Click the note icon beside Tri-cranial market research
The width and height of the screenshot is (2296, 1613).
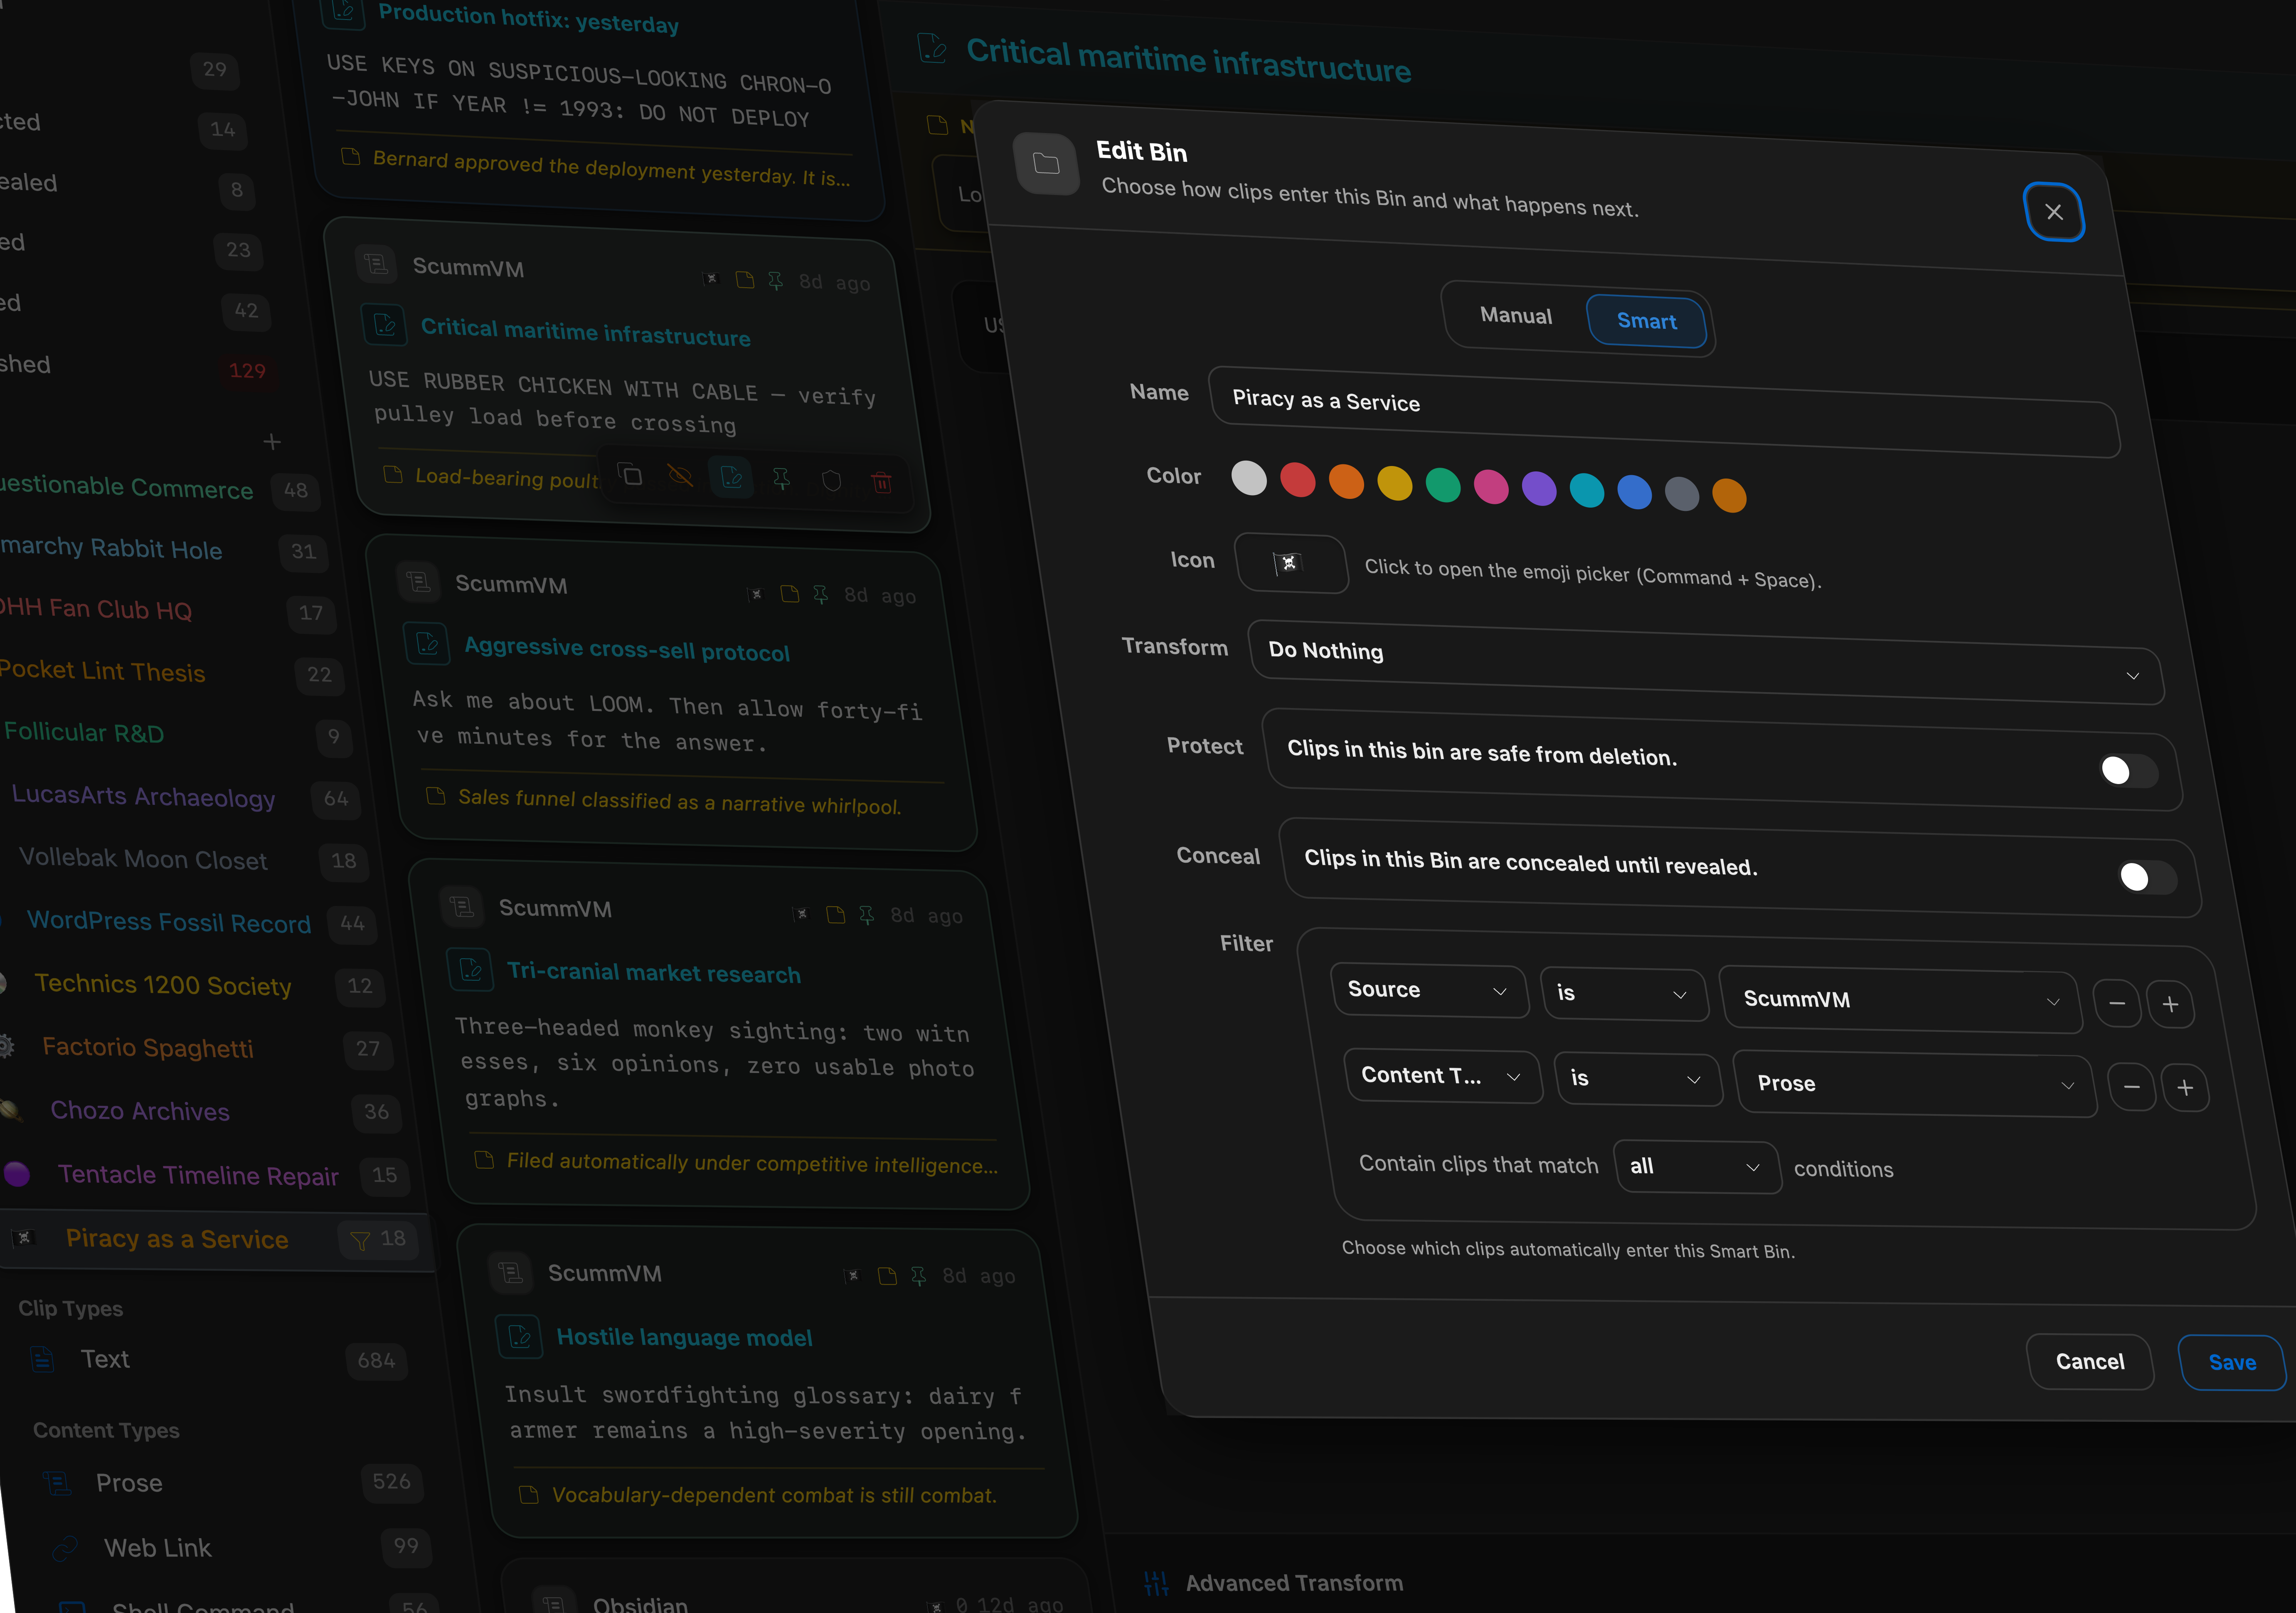(471, 969)
